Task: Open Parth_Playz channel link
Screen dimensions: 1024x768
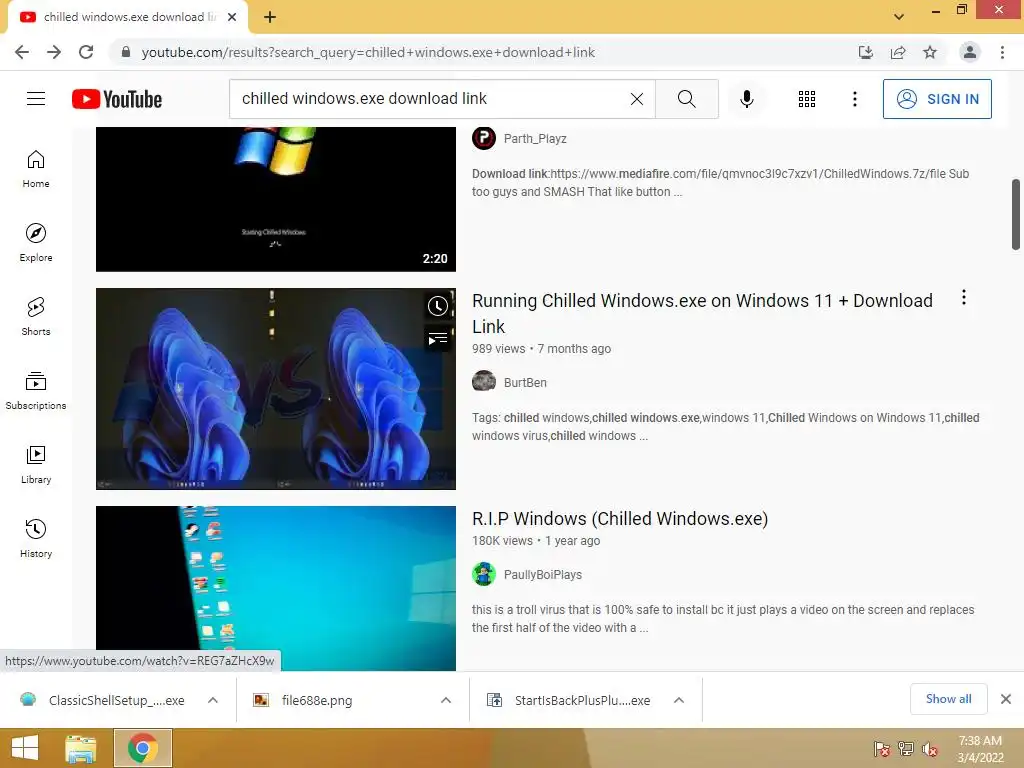Action: [x=535, y=138]
